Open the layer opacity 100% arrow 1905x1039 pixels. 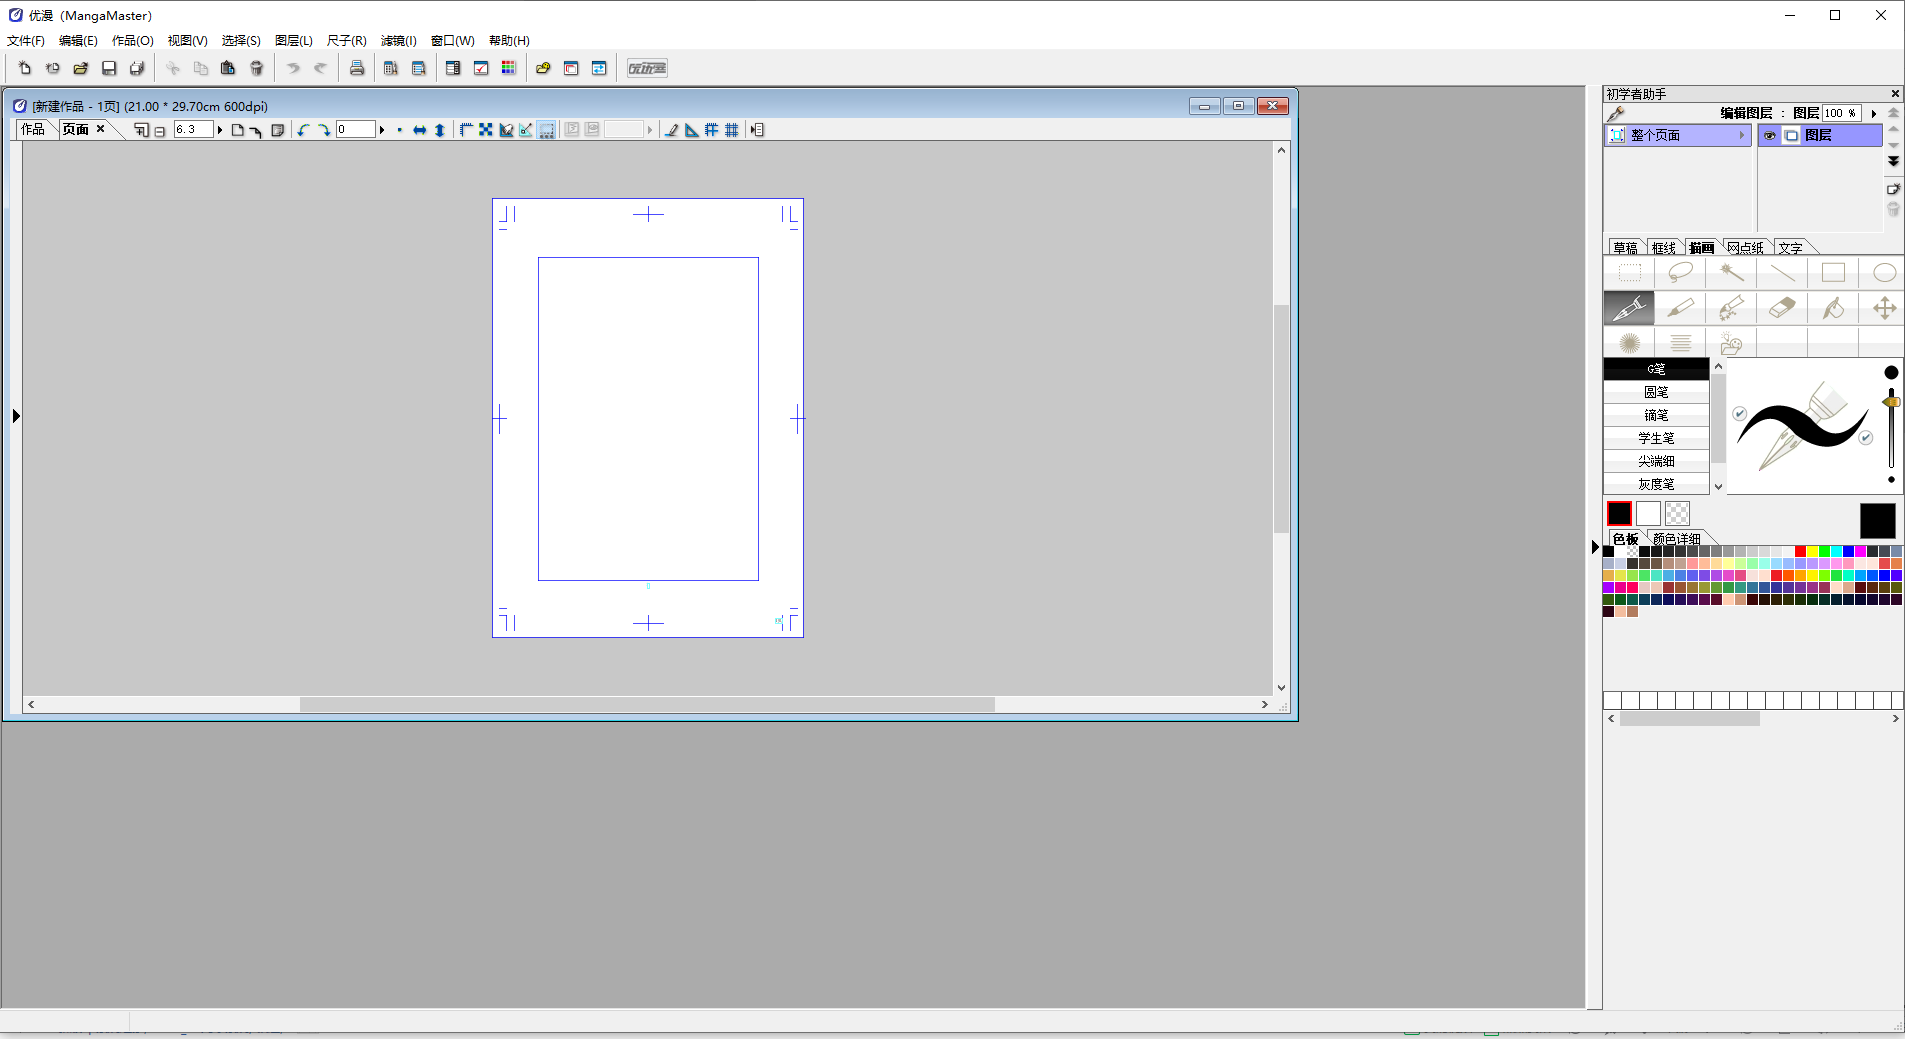1873,114
